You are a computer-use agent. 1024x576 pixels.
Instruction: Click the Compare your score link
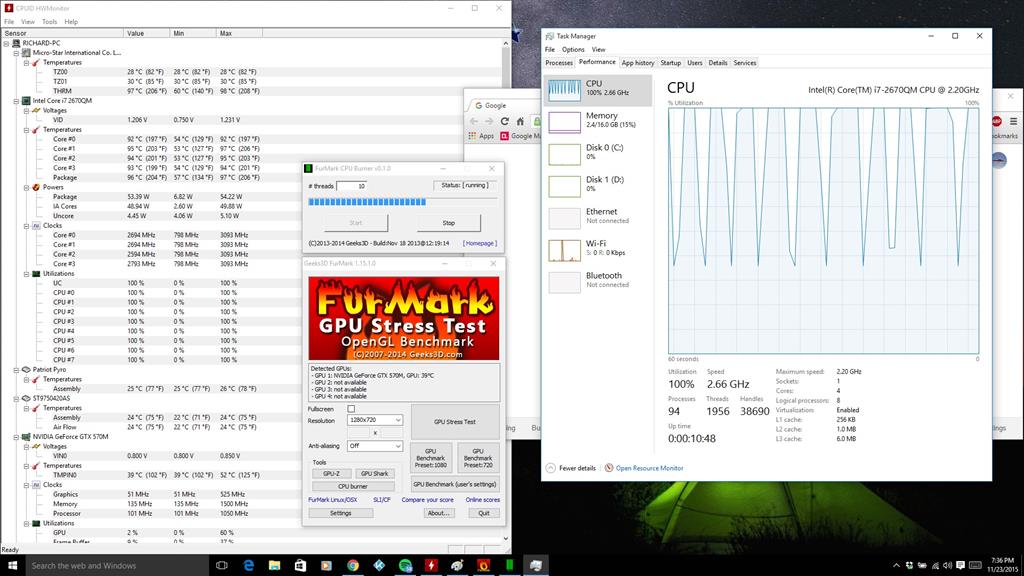point(427,500)
